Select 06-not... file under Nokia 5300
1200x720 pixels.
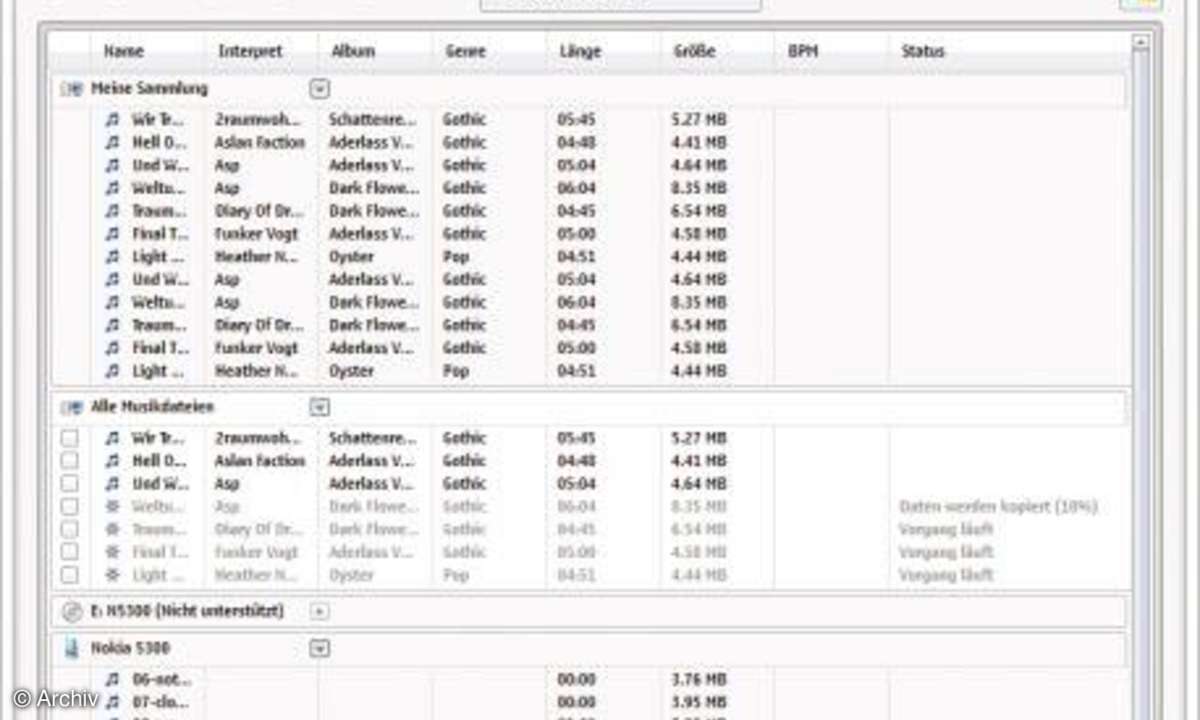coord(162,680)
